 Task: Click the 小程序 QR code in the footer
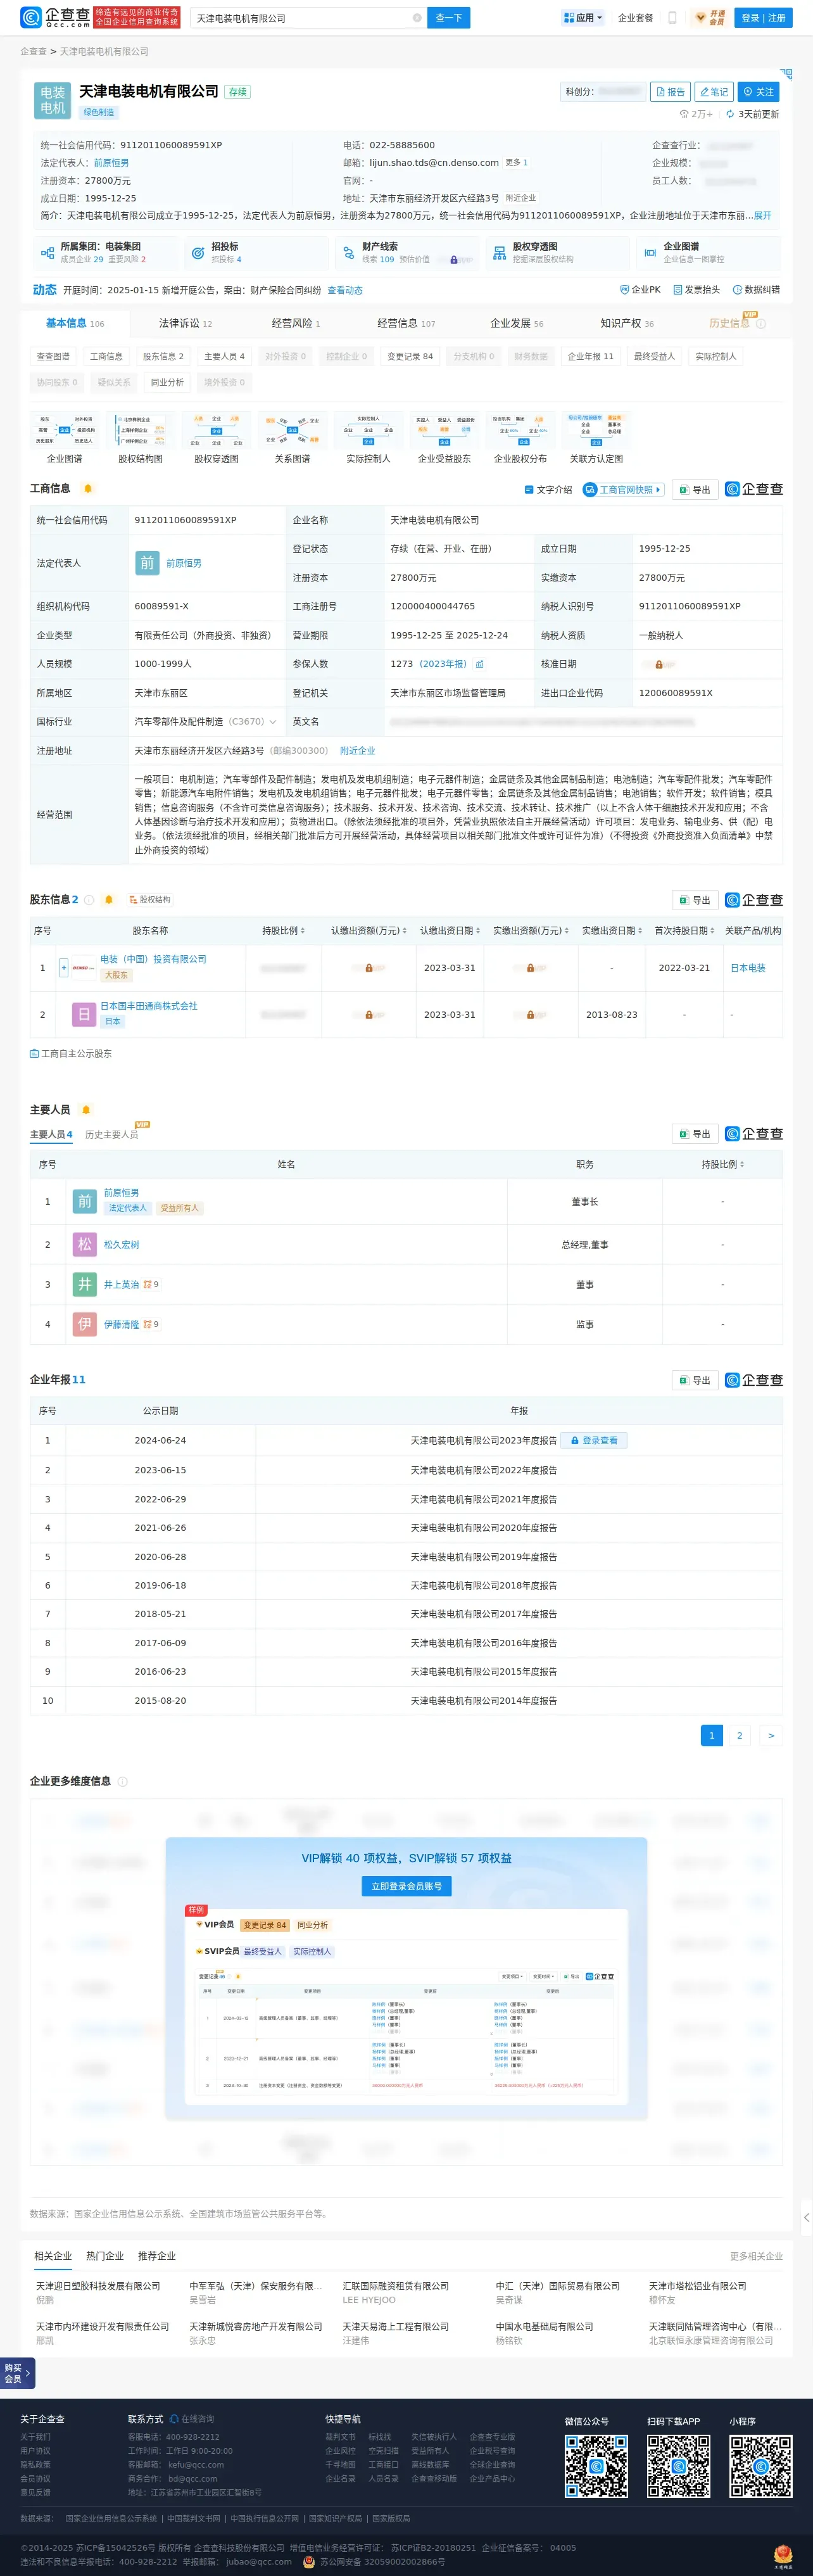pos(761,2467)
